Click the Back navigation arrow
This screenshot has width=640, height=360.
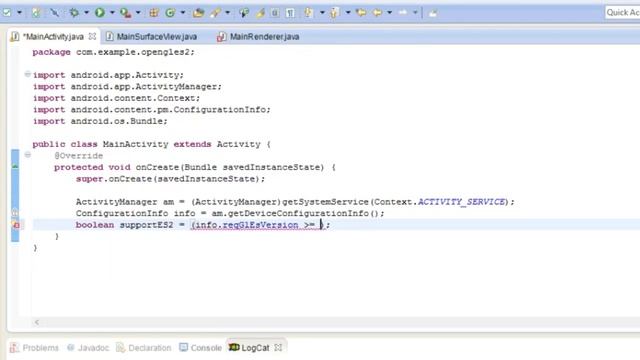pyautogui.click(x=378, y=13)
